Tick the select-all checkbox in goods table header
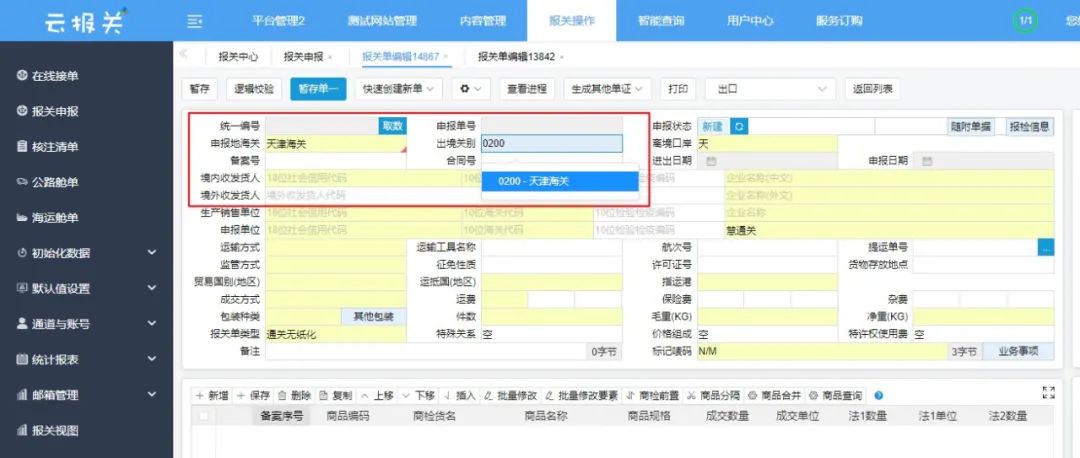 coord(204,416)
